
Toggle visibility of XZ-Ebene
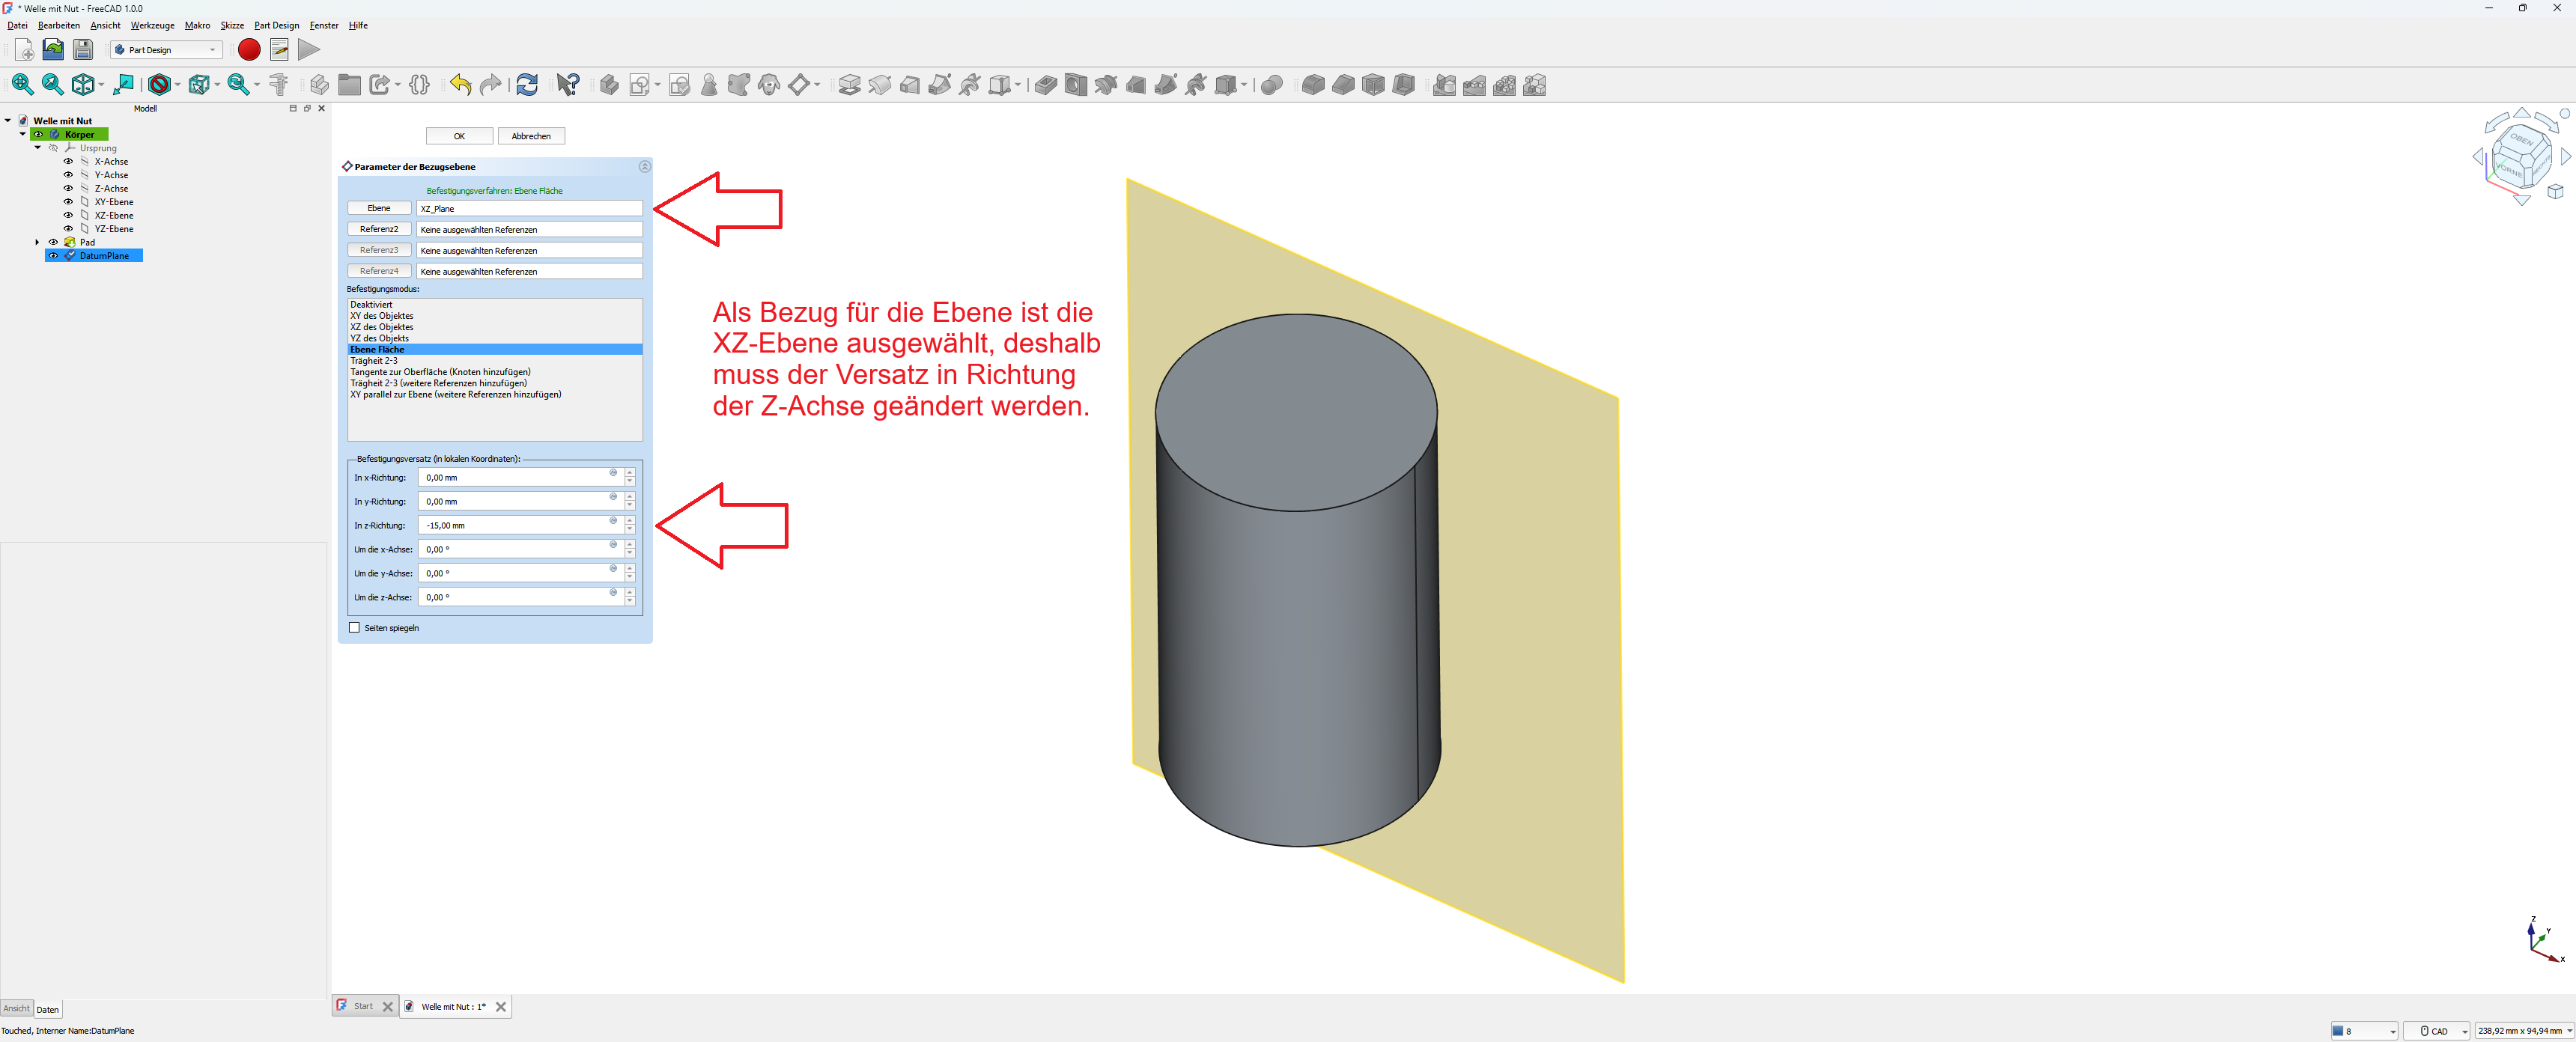[x=68, y=215]
